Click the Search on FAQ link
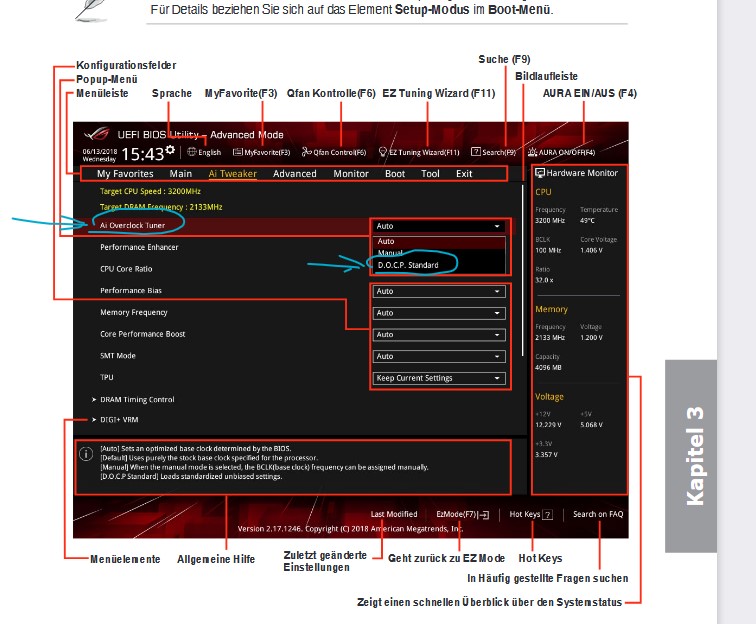The image size is (756, 624). [598, 515]
